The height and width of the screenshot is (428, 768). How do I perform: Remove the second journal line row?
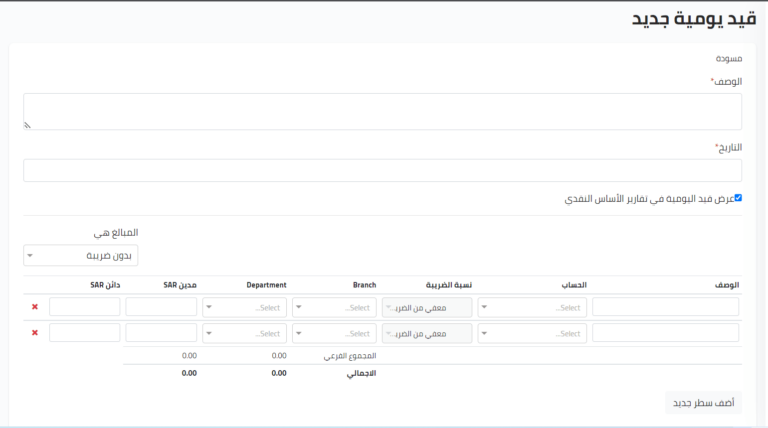[x=35, y=333]
